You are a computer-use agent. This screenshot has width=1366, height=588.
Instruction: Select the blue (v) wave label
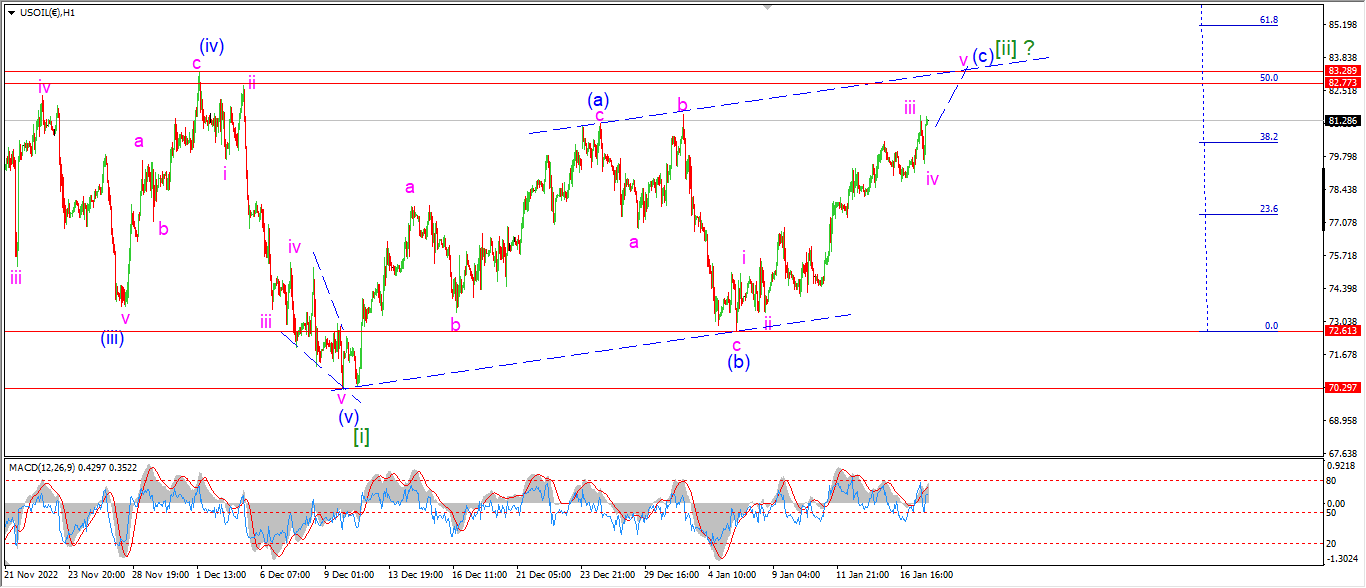point(347,416)
